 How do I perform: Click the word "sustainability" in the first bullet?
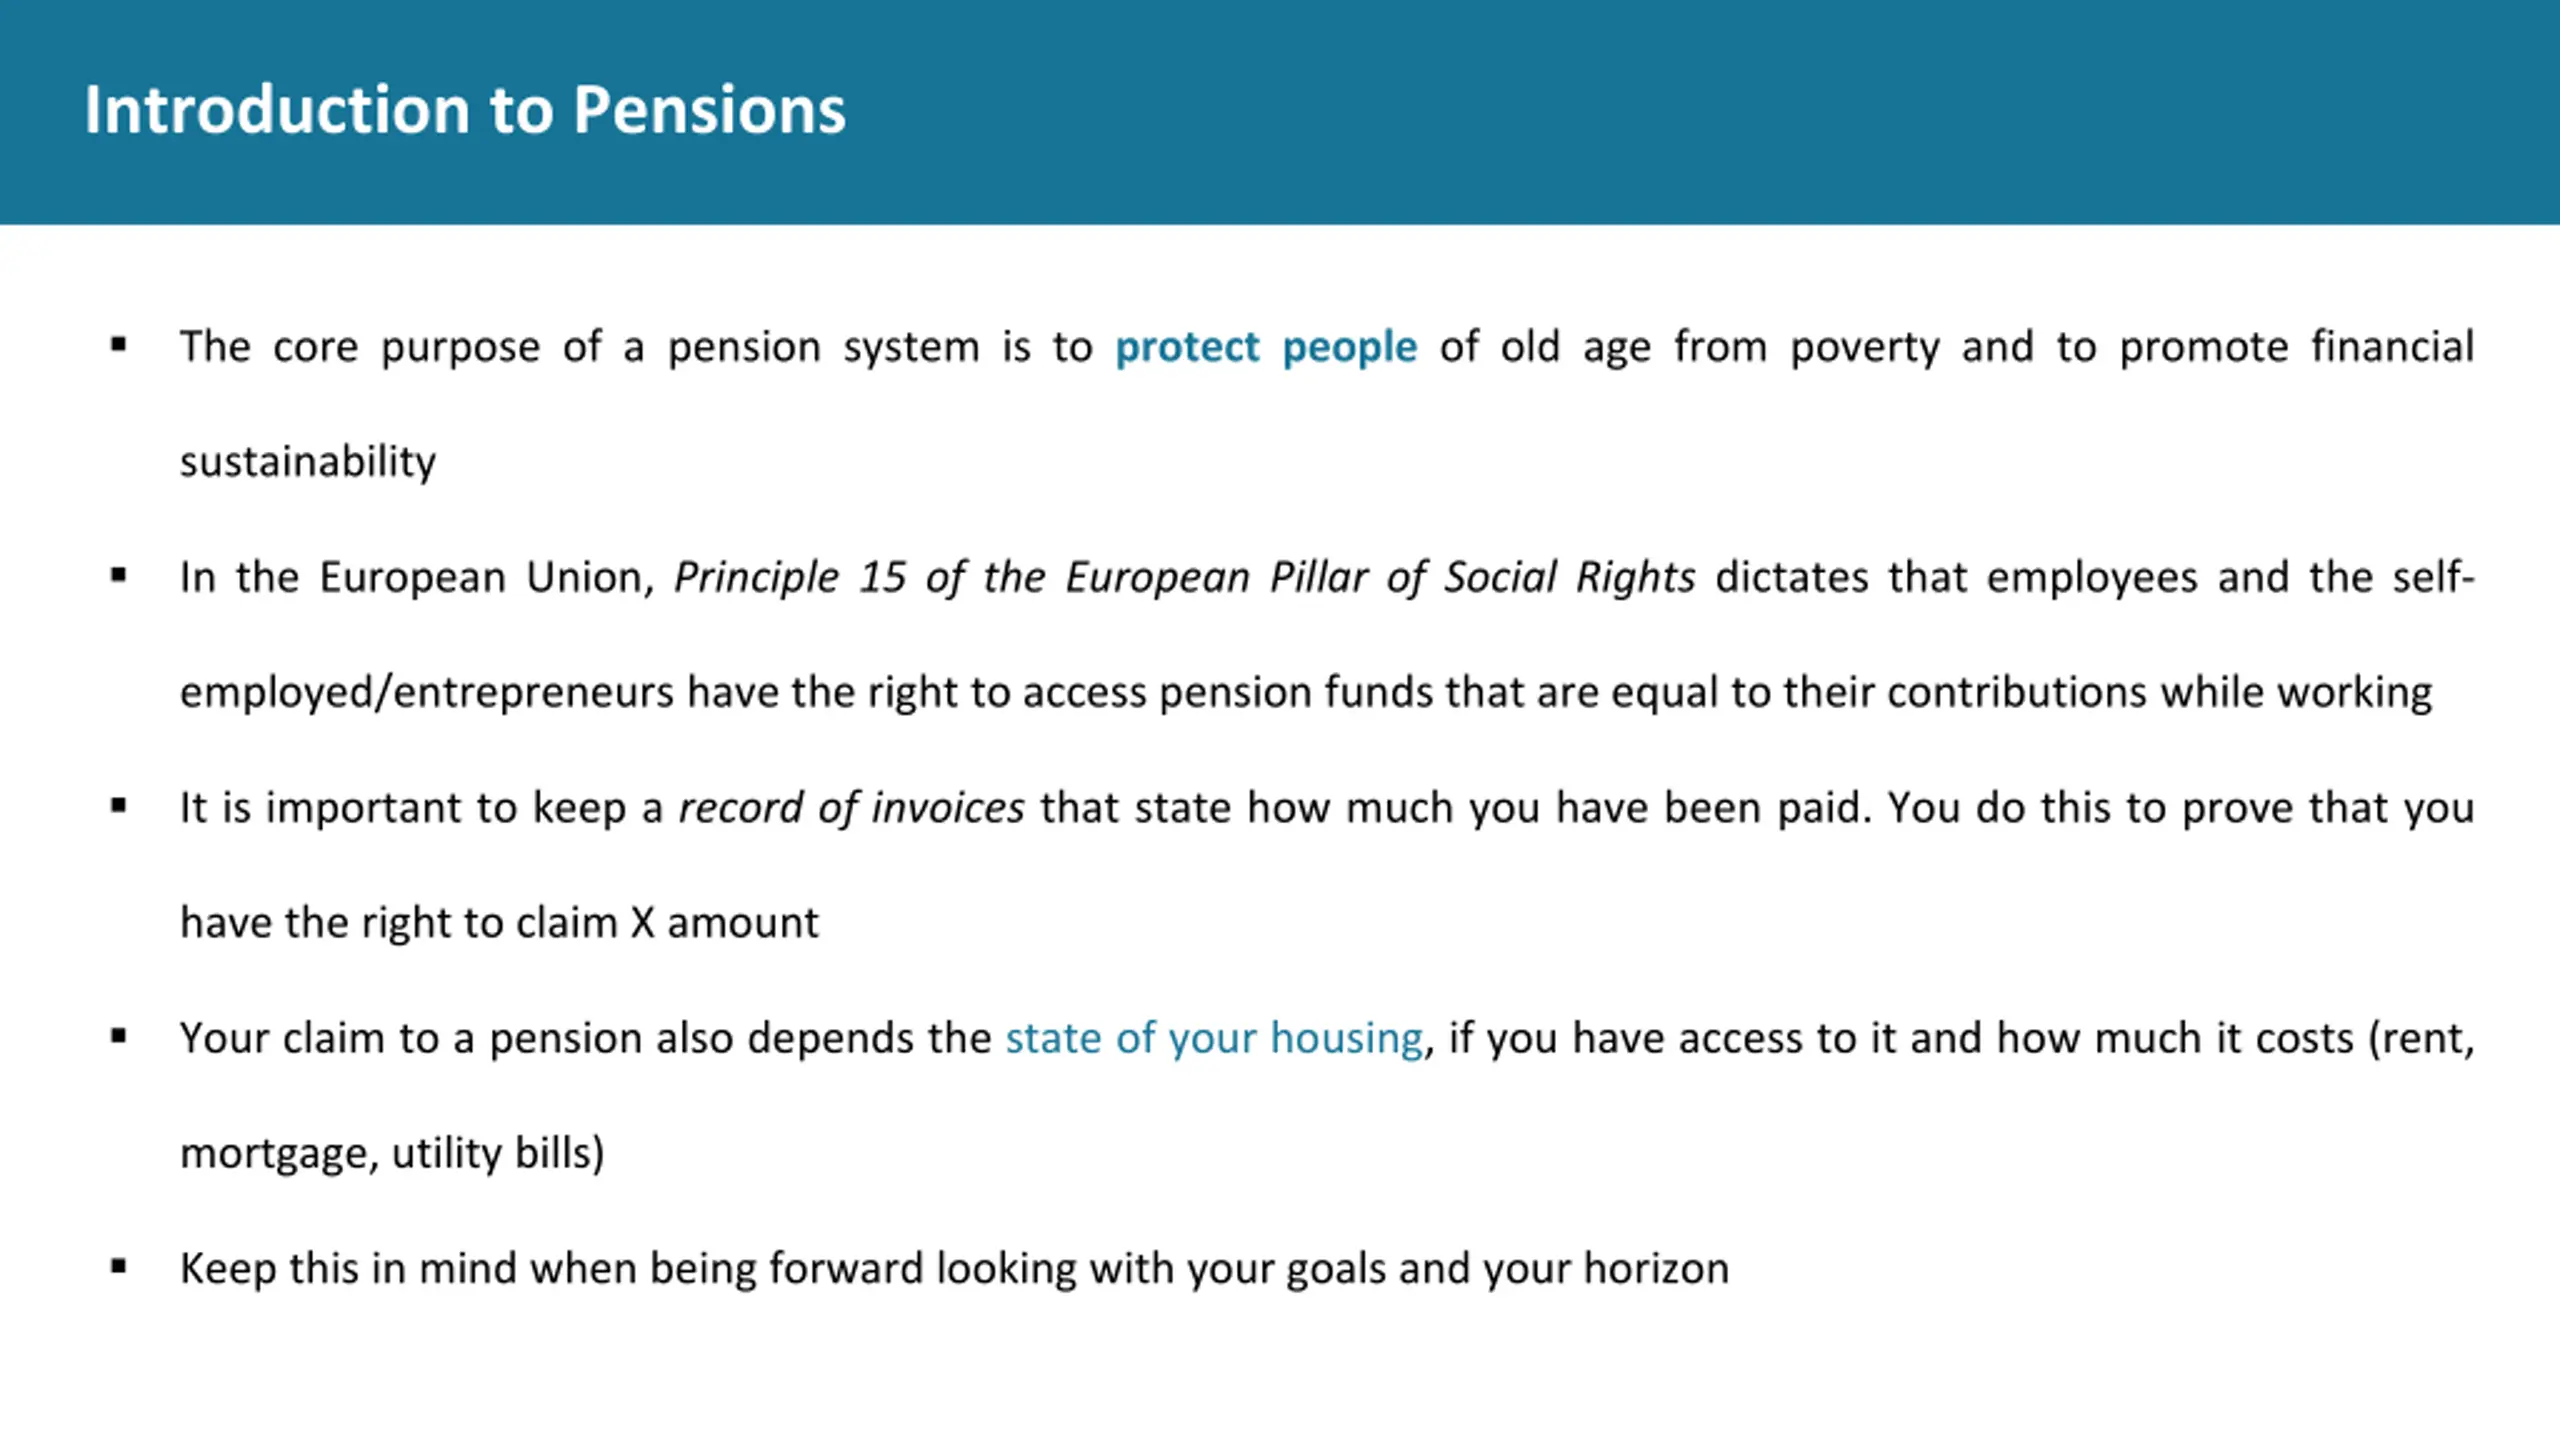click(307, 462)
